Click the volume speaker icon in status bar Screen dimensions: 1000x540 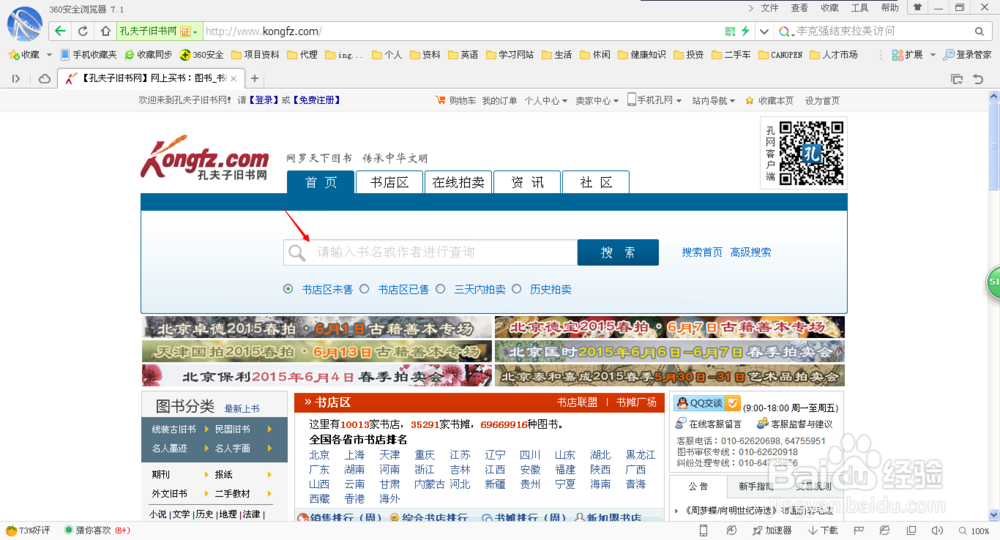coord(937,530)
